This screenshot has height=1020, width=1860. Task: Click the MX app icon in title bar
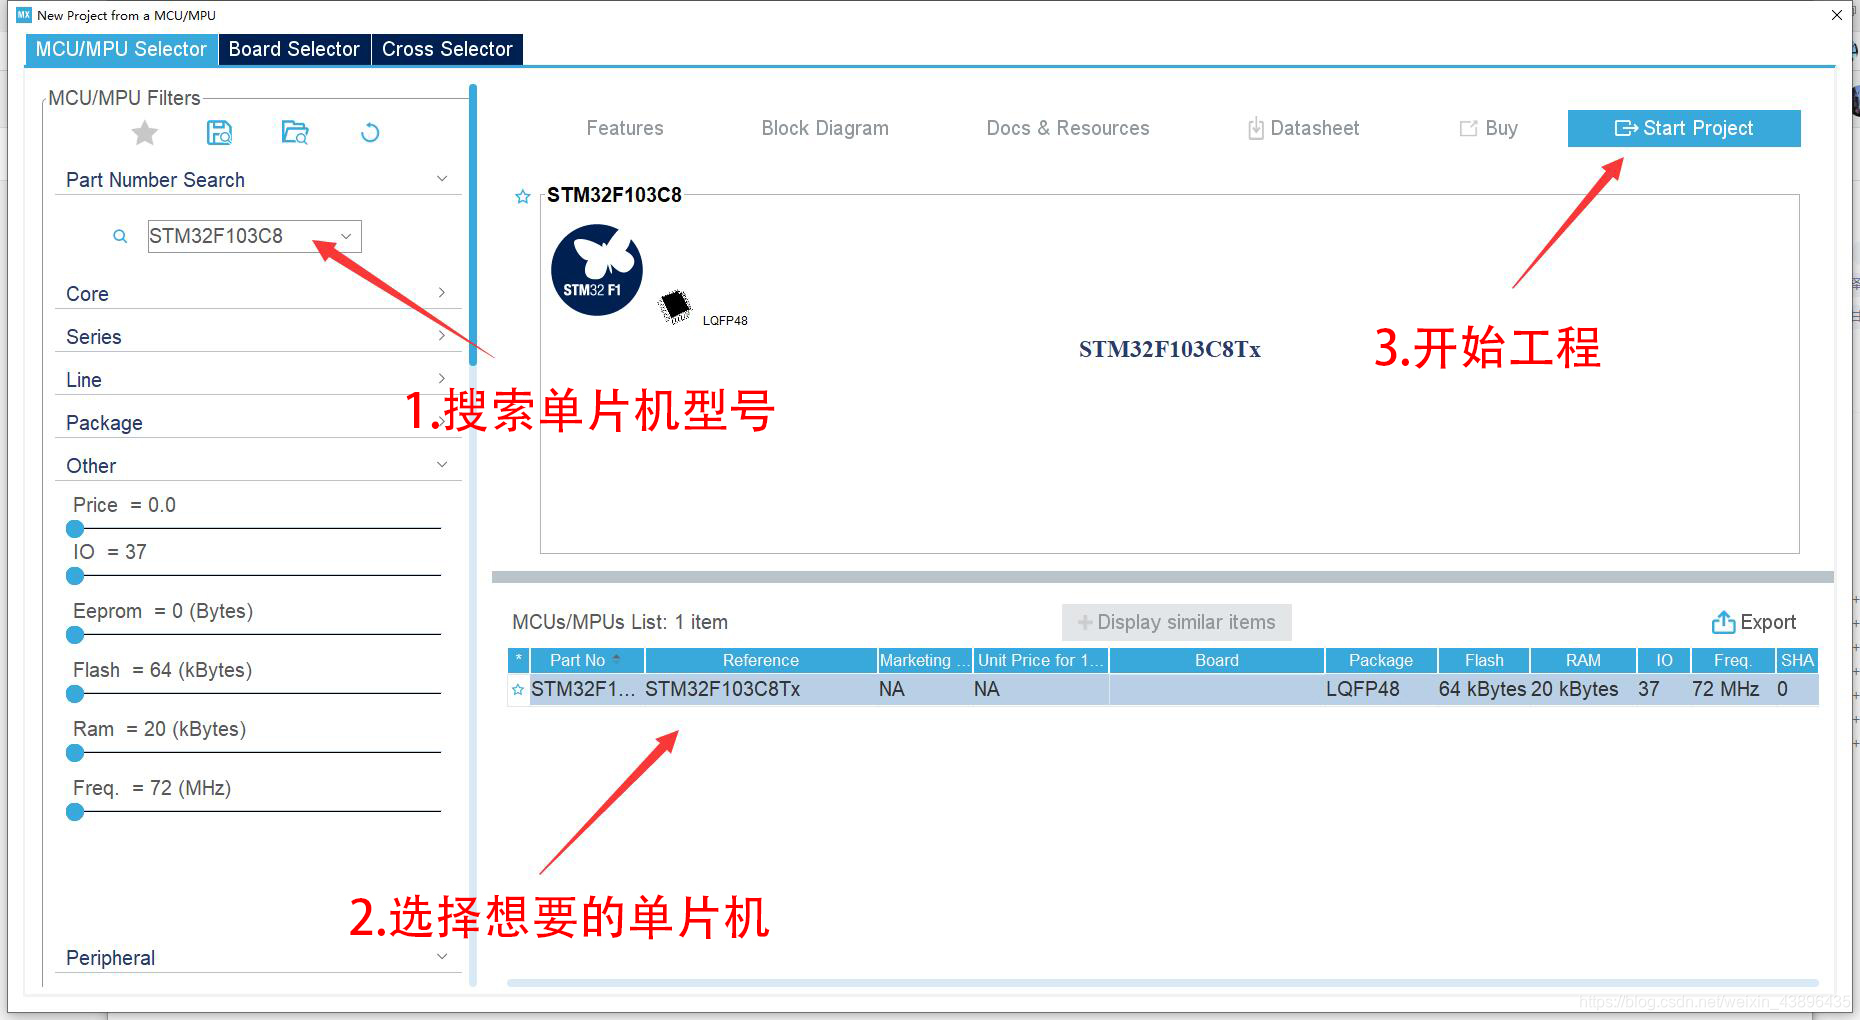24,15
